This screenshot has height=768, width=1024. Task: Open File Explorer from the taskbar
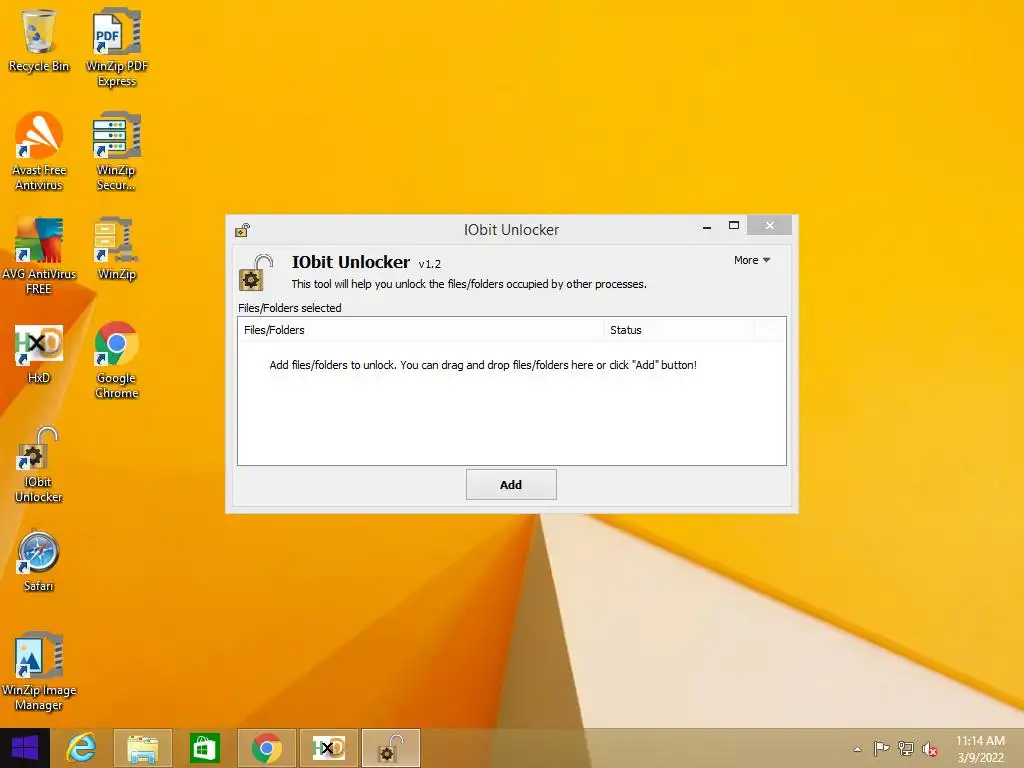pyautogui.click(x=143, y=748)
